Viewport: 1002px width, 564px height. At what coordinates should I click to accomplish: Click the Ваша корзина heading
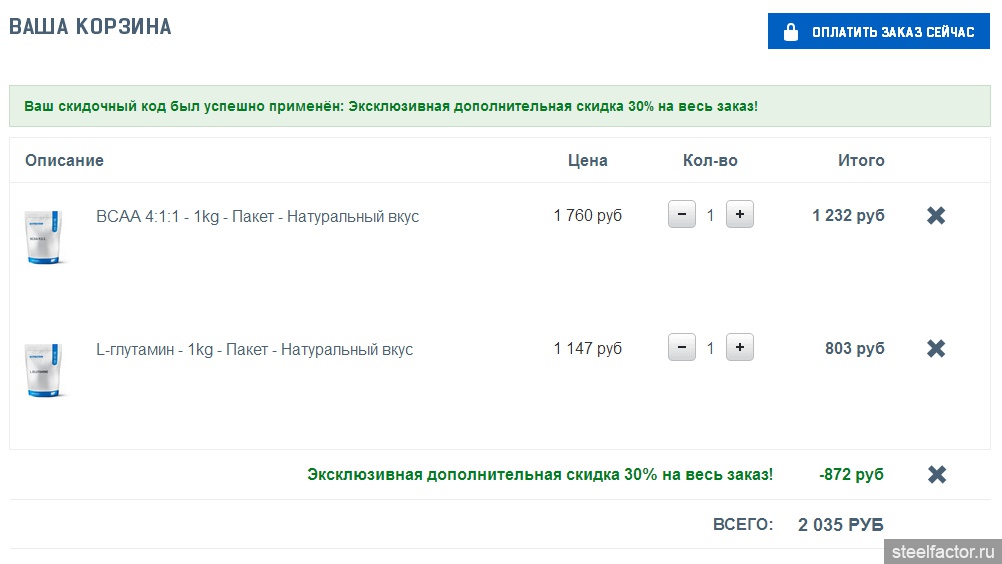point(90,27)
